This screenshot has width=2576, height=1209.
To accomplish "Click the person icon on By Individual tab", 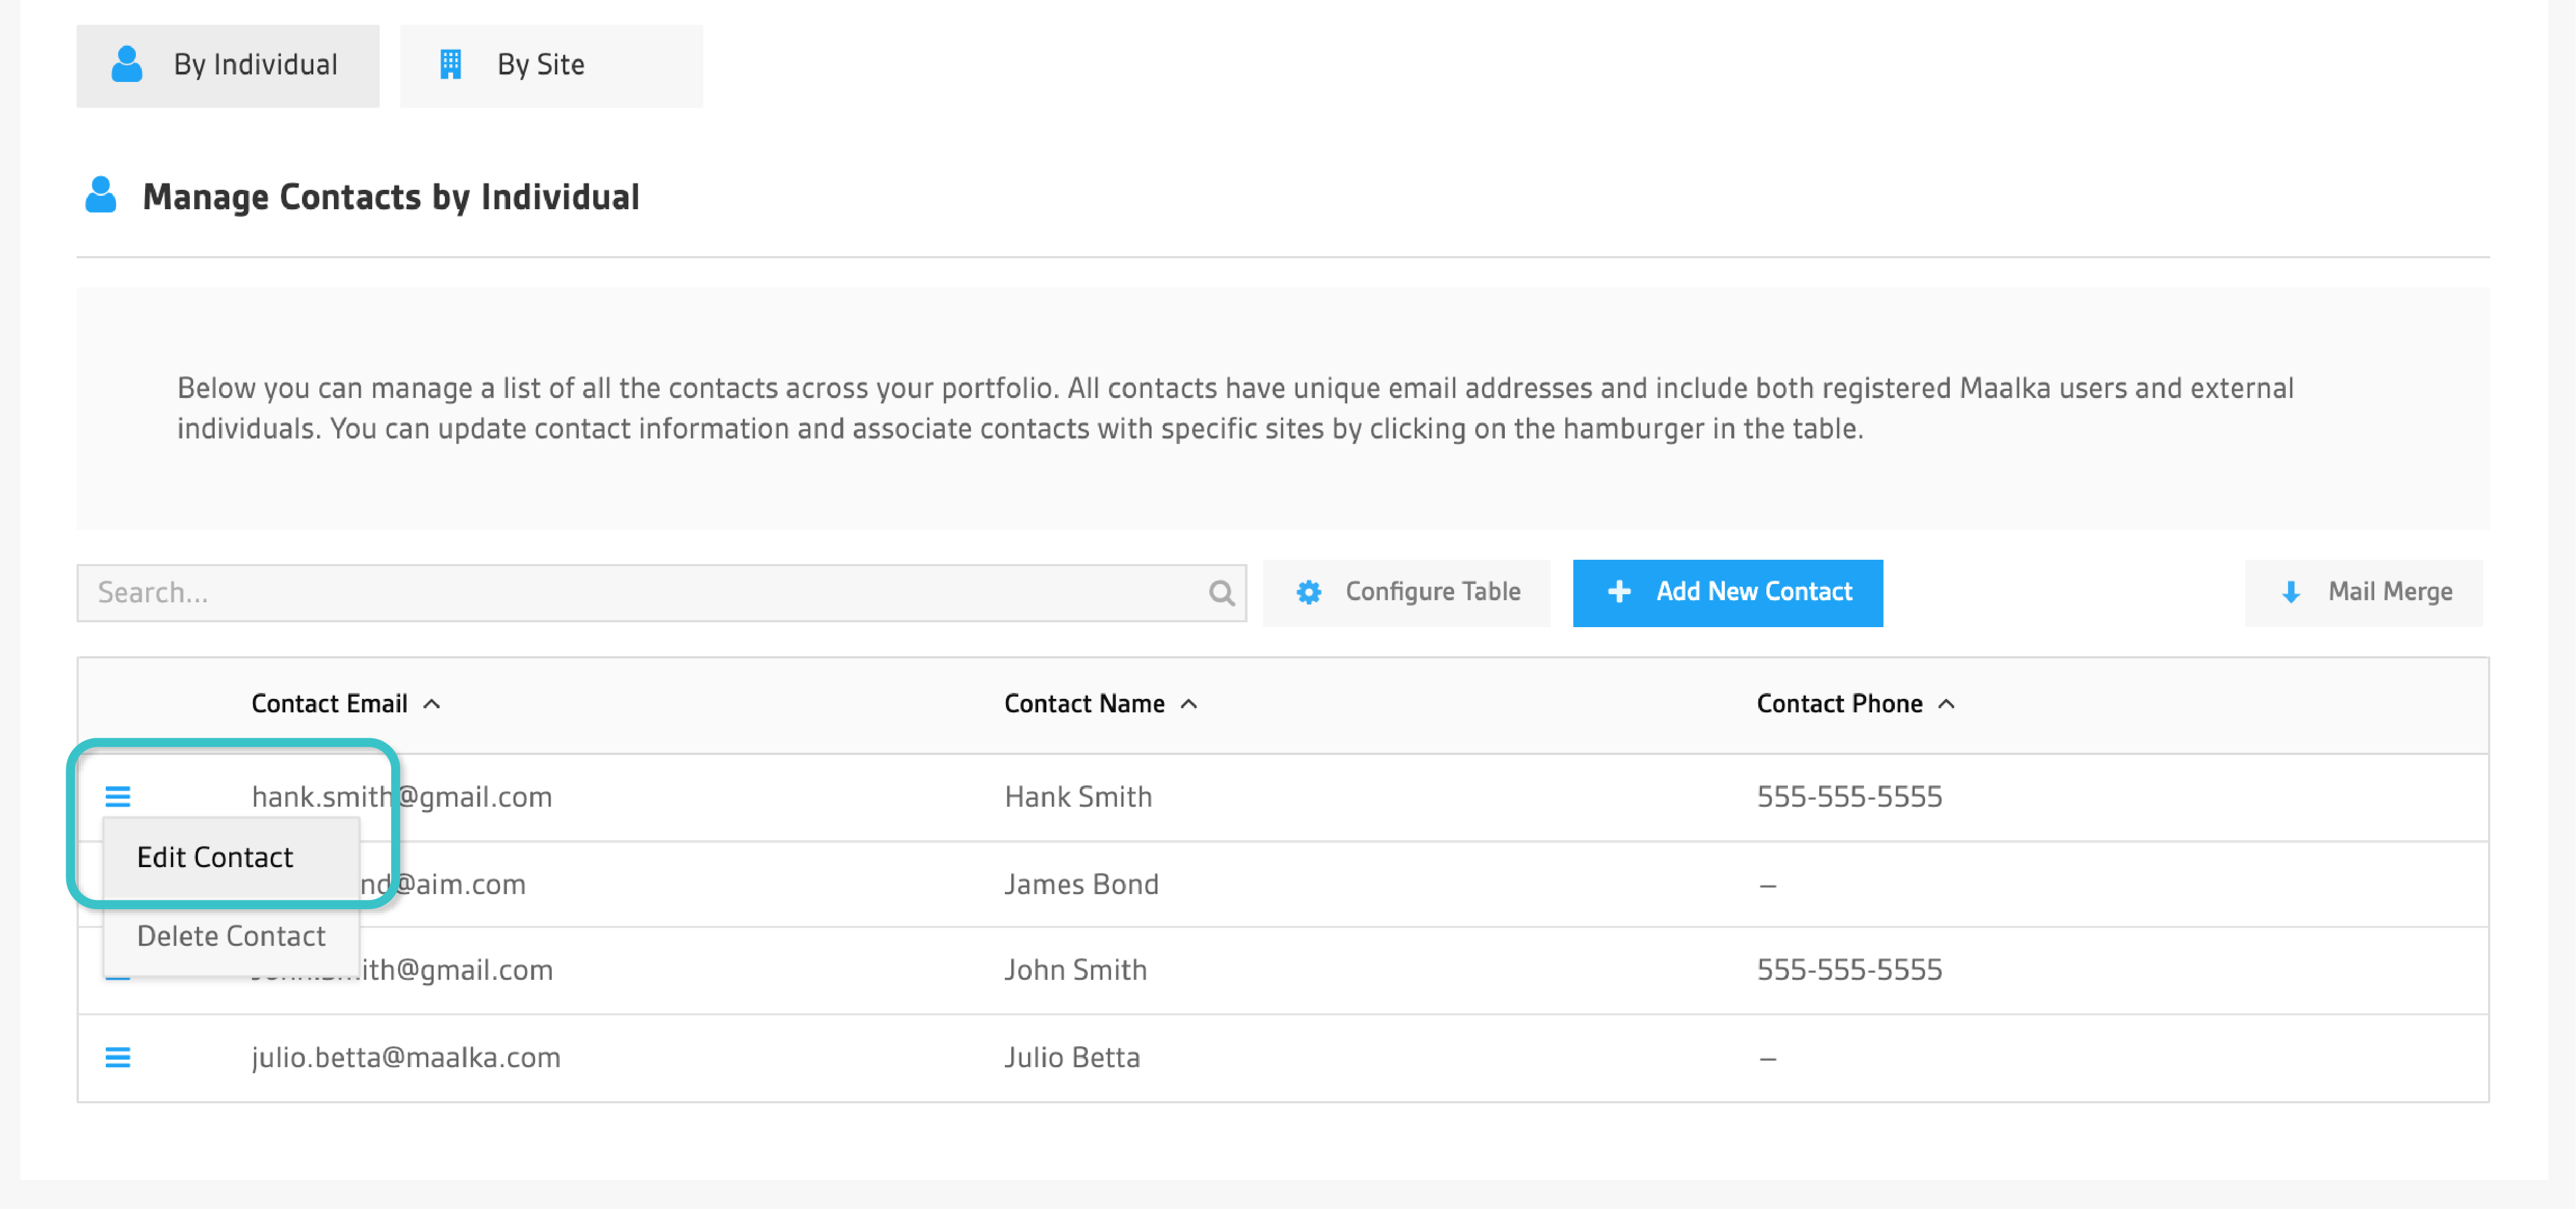I will [127, 64].
